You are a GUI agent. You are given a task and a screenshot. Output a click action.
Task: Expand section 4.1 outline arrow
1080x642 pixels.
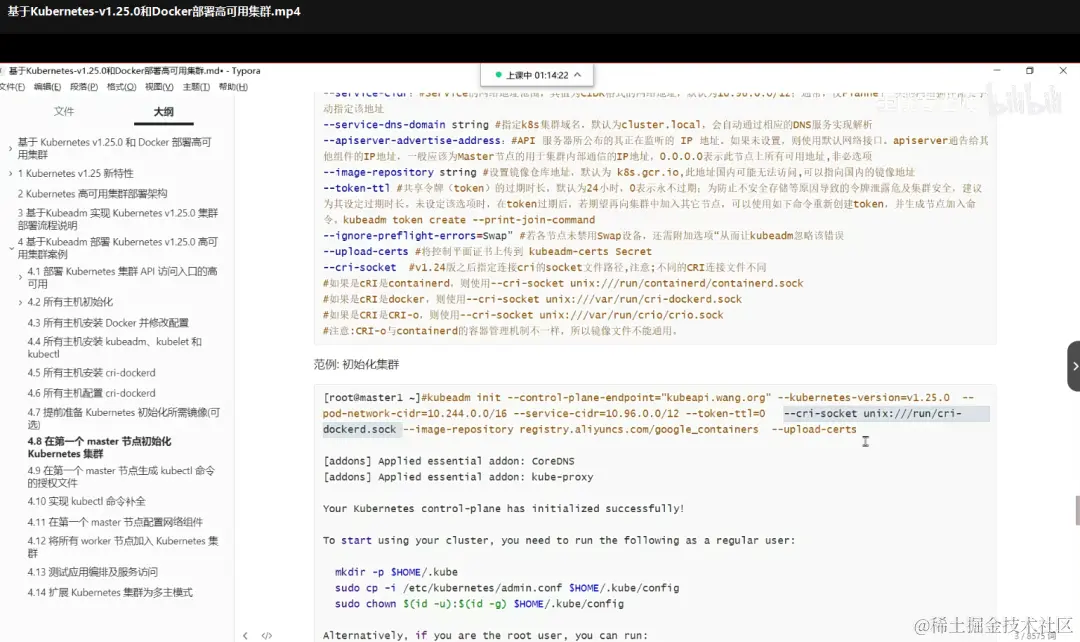[20, 278]
